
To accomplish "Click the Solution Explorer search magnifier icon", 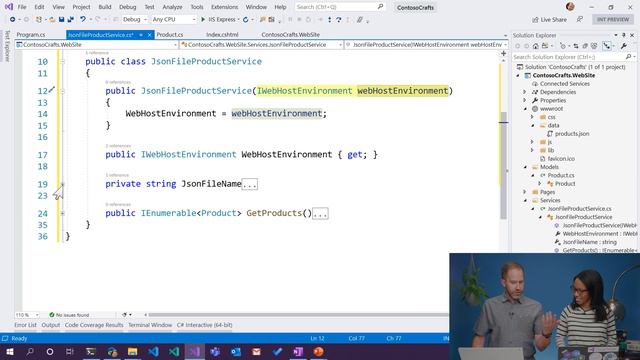I will pos(628,57).
